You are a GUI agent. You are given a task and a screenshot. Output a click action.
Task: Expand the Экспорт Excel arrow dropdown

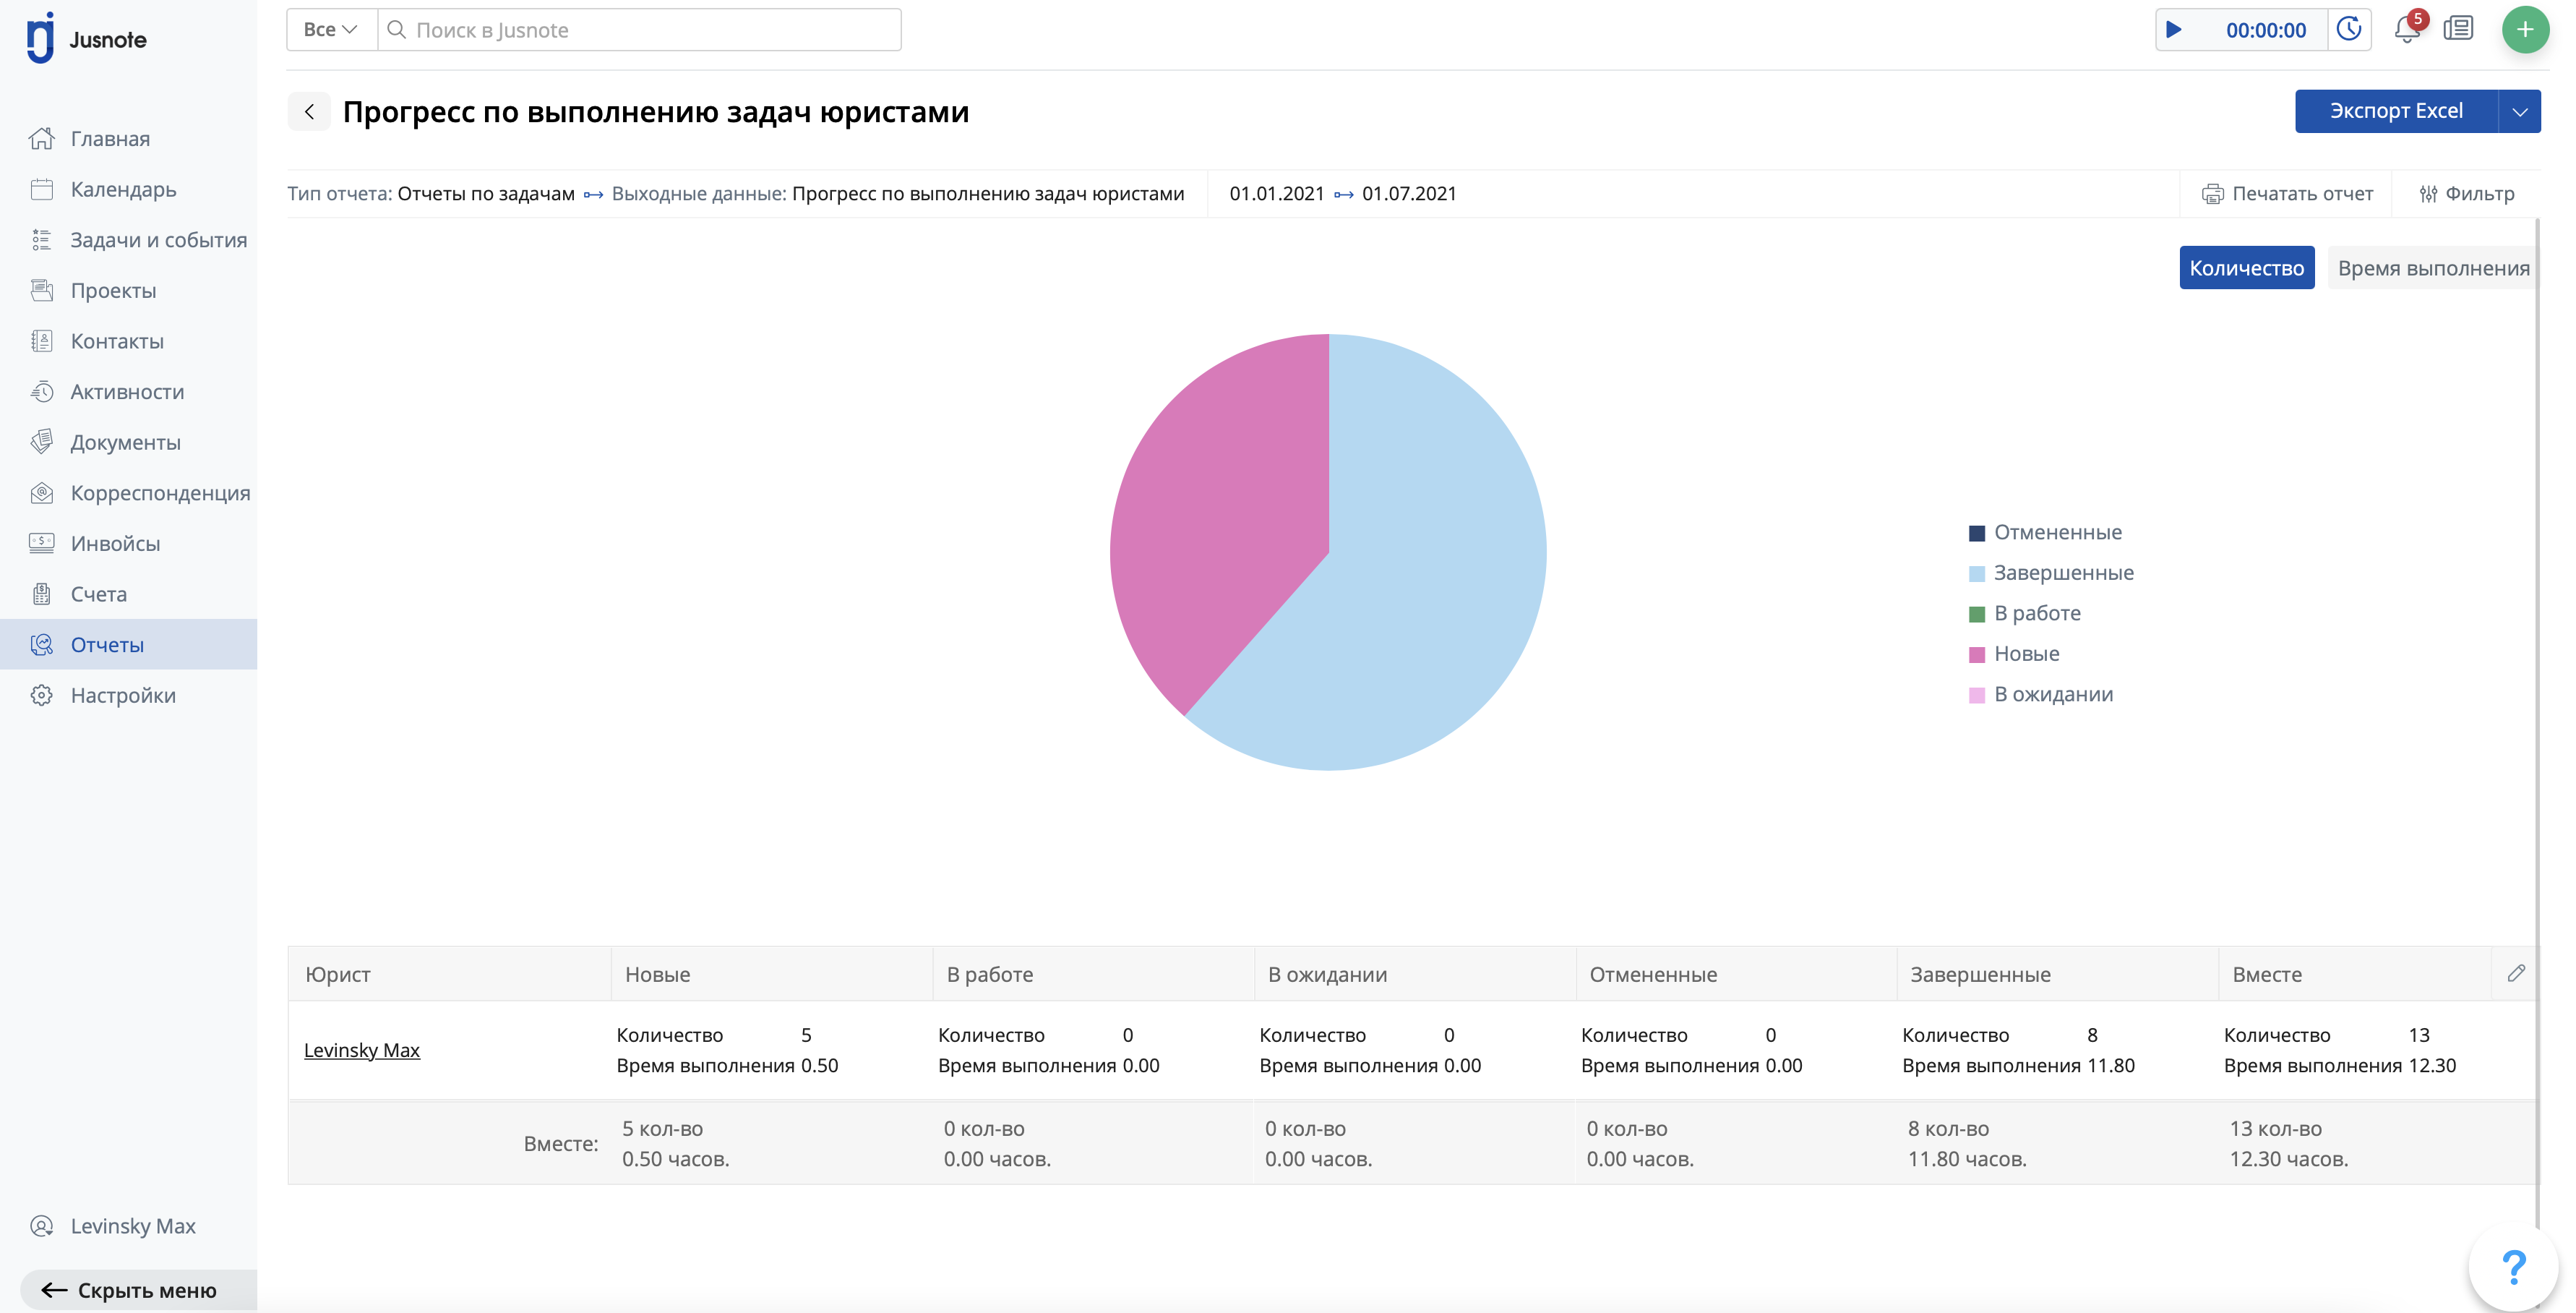(2519, 111)
